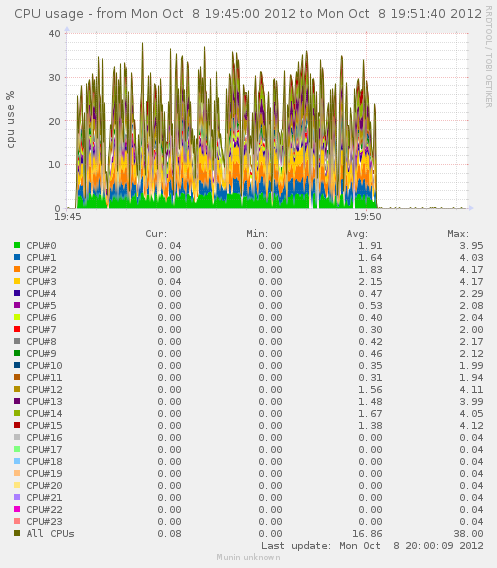
Task: Click the red CPU#7 legend swatch
Action: (x=17, y=329)
